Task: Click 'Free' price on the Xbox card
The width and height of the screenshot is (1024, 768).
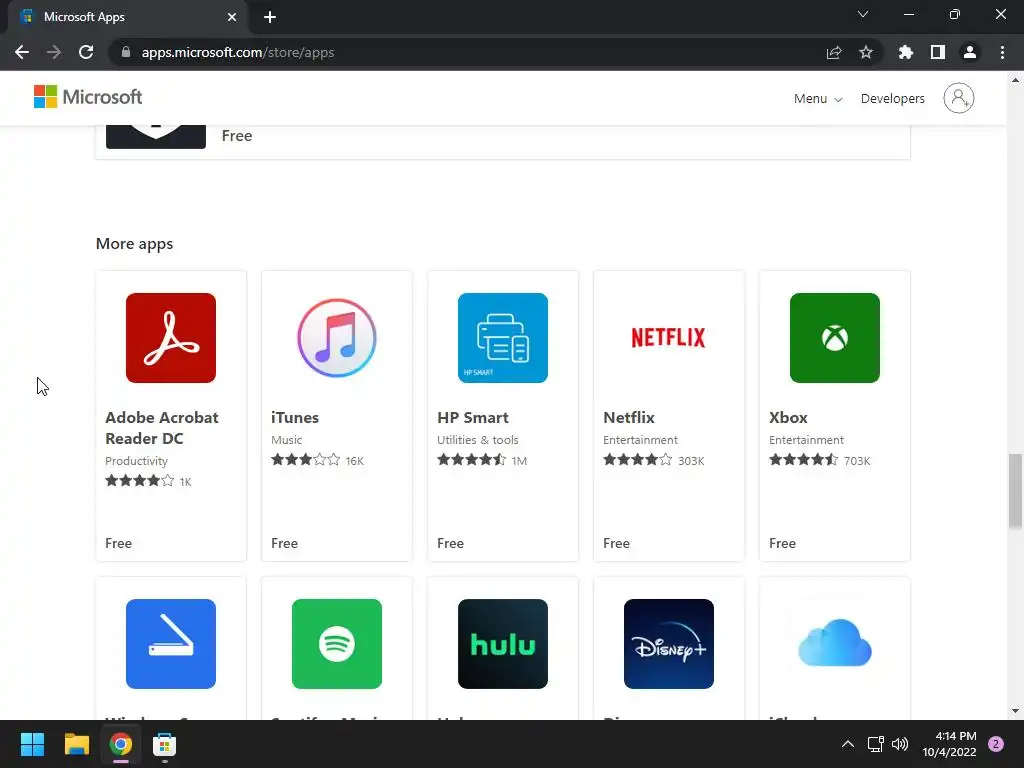Action: (x=782, y=543)
